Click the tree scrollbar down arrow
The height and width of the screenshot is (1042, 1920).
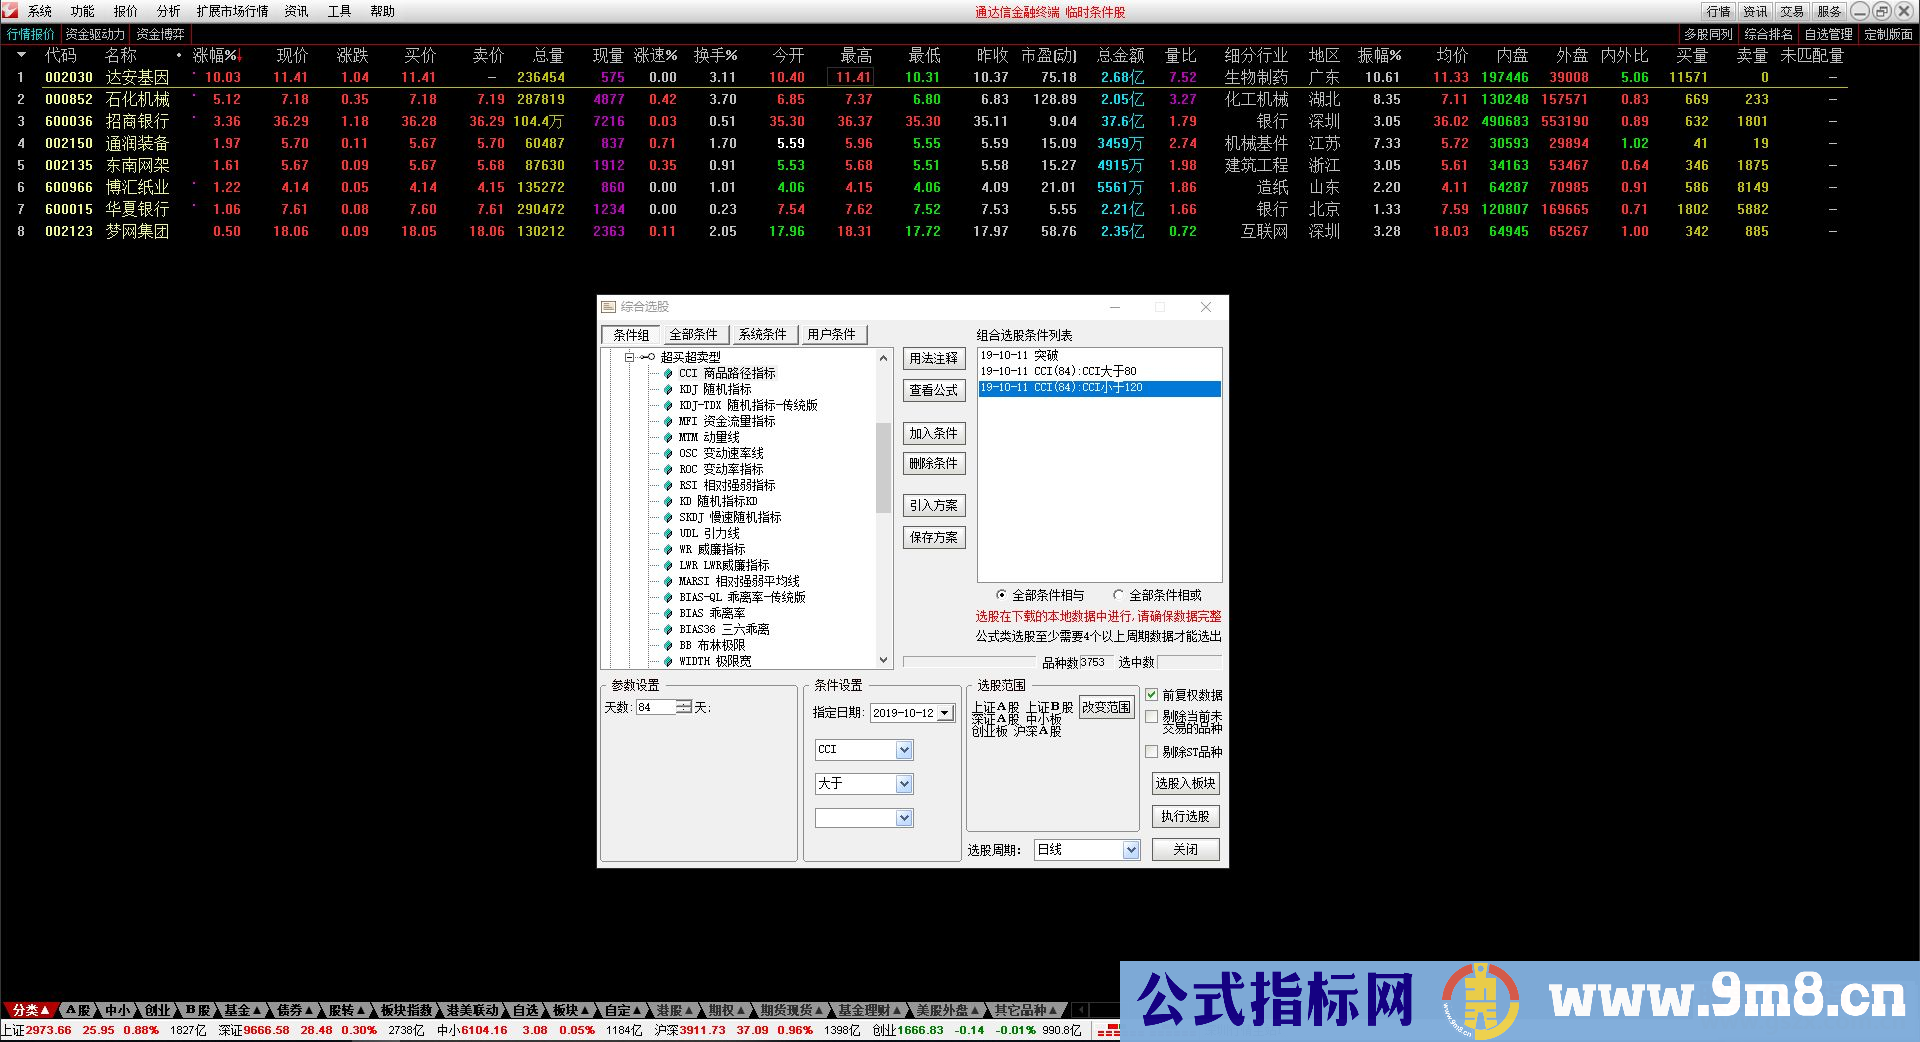[883, 660]
